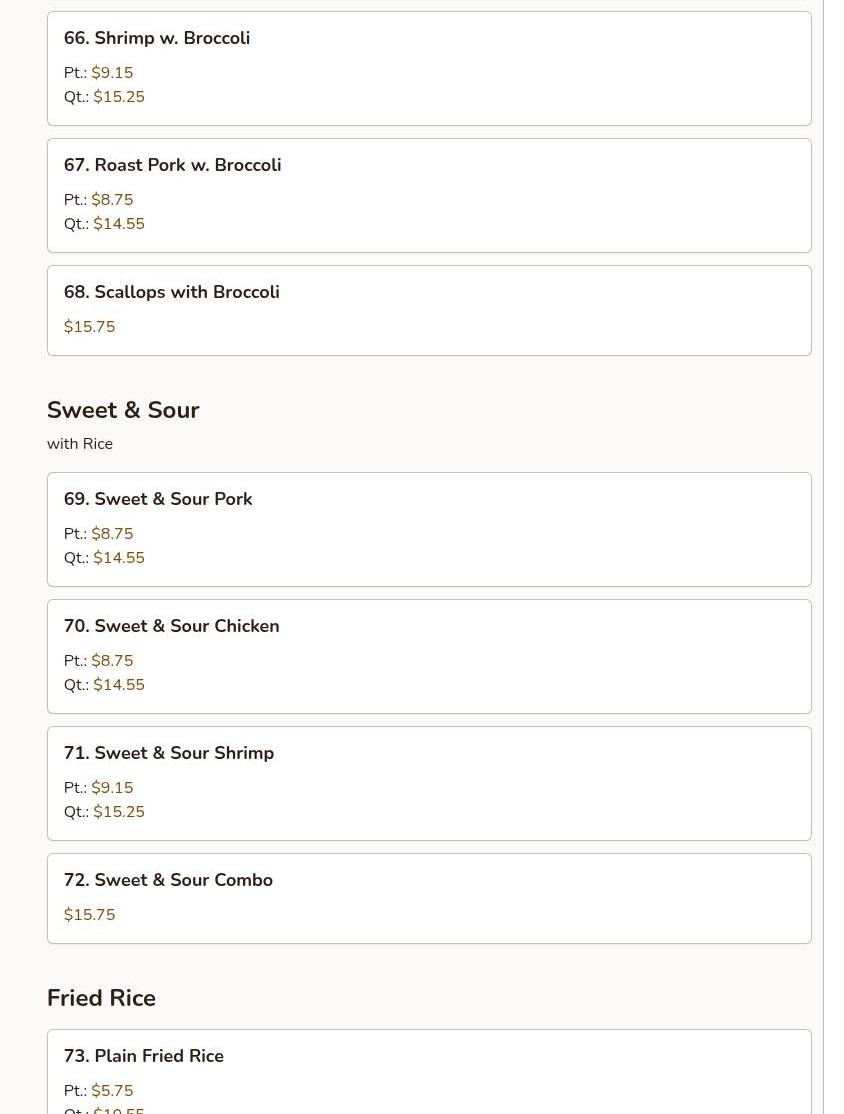Add 72. Sweet & Sour Combo
This screenshot has height=1114, width=844.
[x=168, y=880]
